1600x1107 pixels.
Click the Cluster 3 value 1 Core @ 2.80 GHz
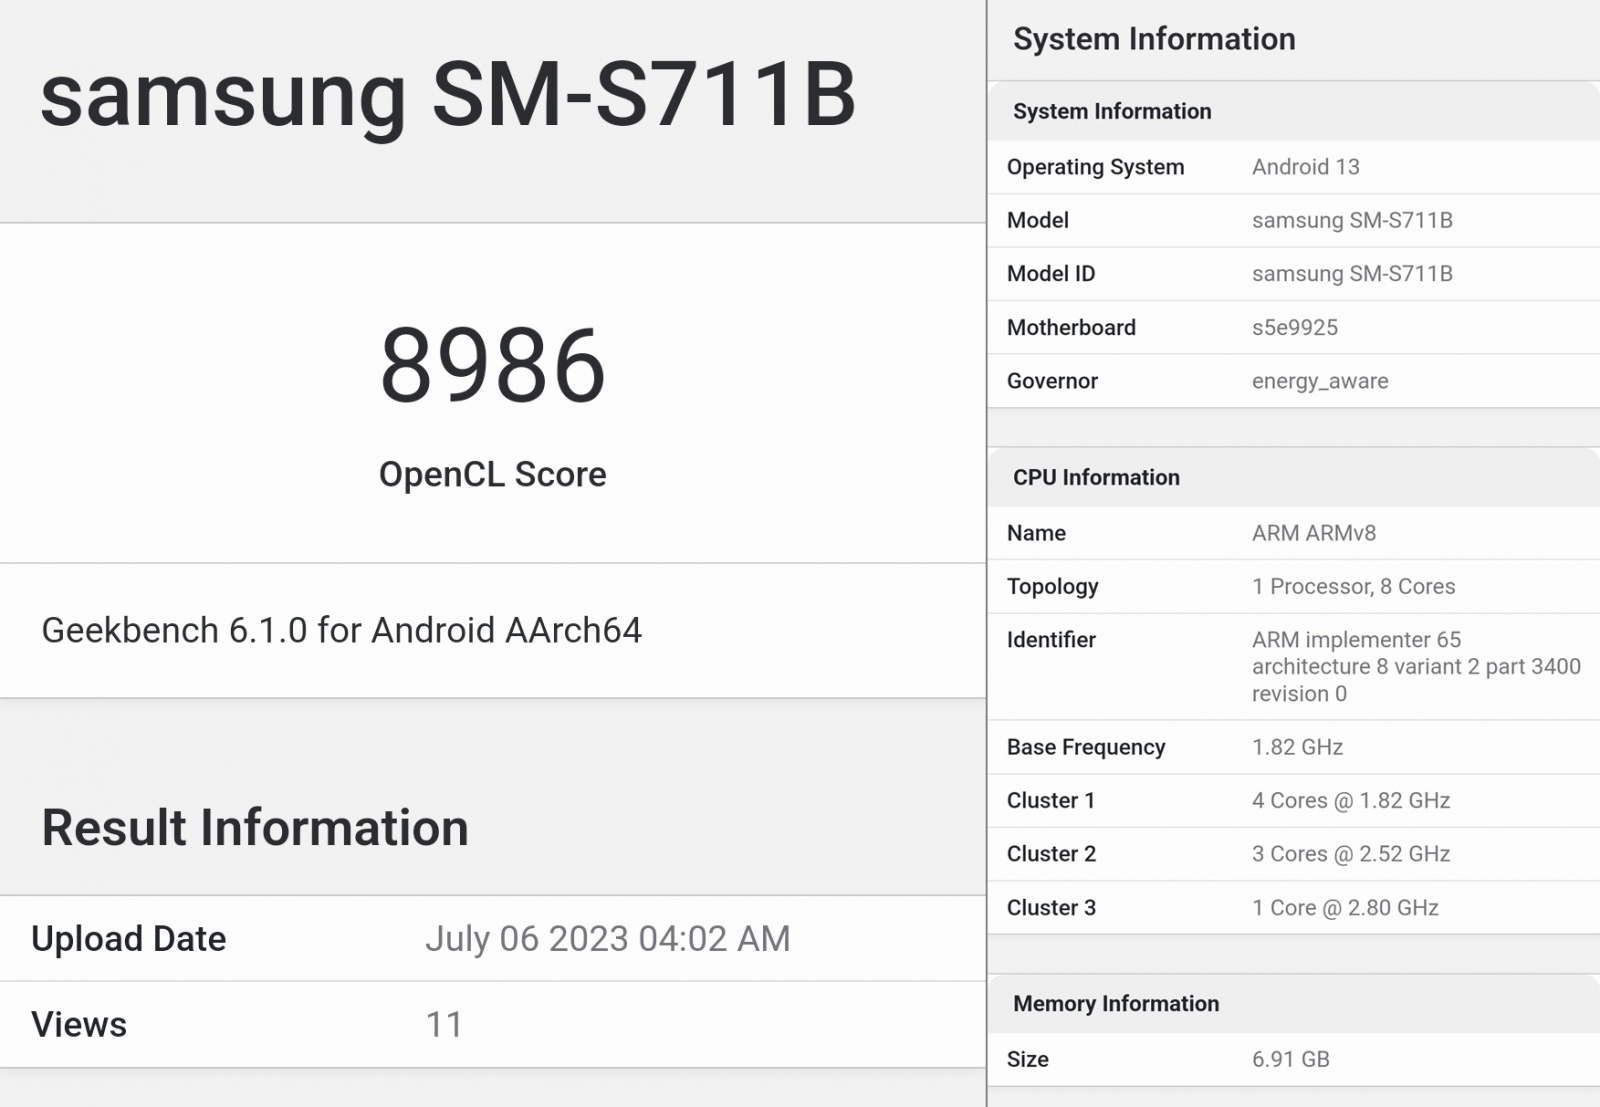[x=1344, y=908]
